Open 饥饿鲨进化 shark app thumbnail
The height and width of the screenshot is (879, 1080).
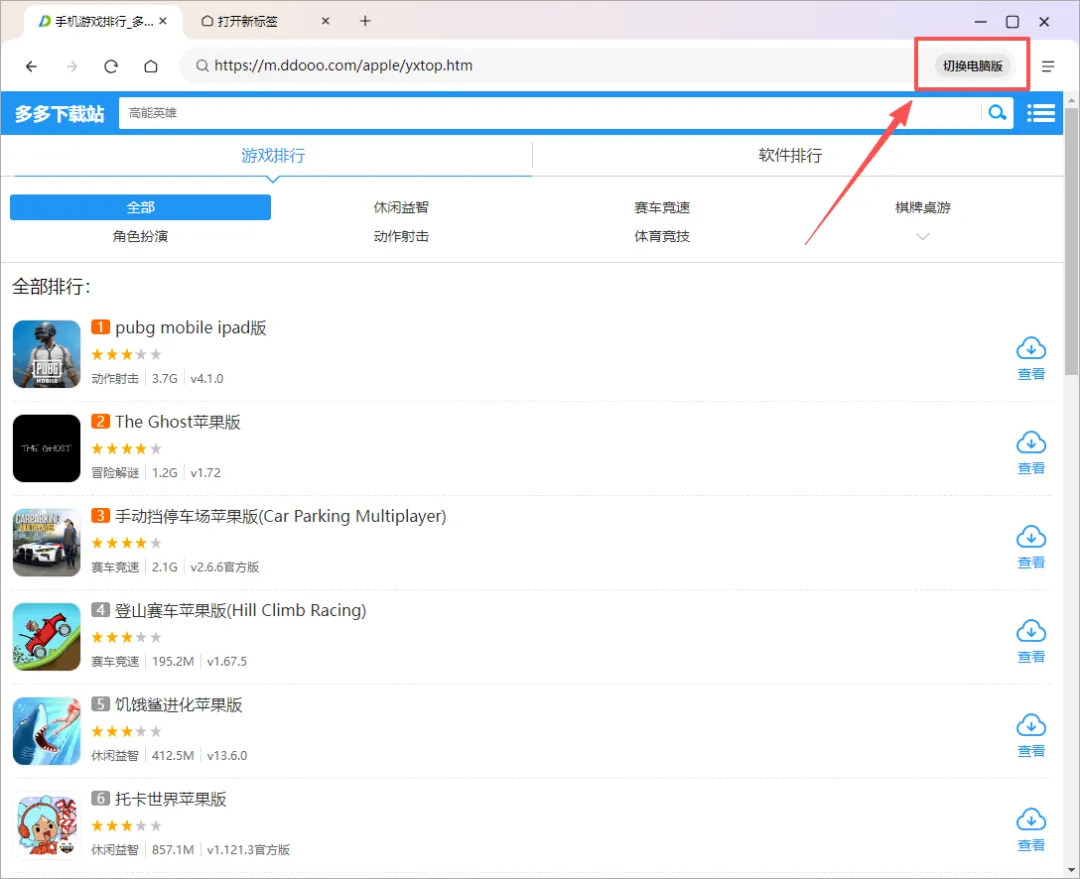pyautogui.click(x=47, y=731)
